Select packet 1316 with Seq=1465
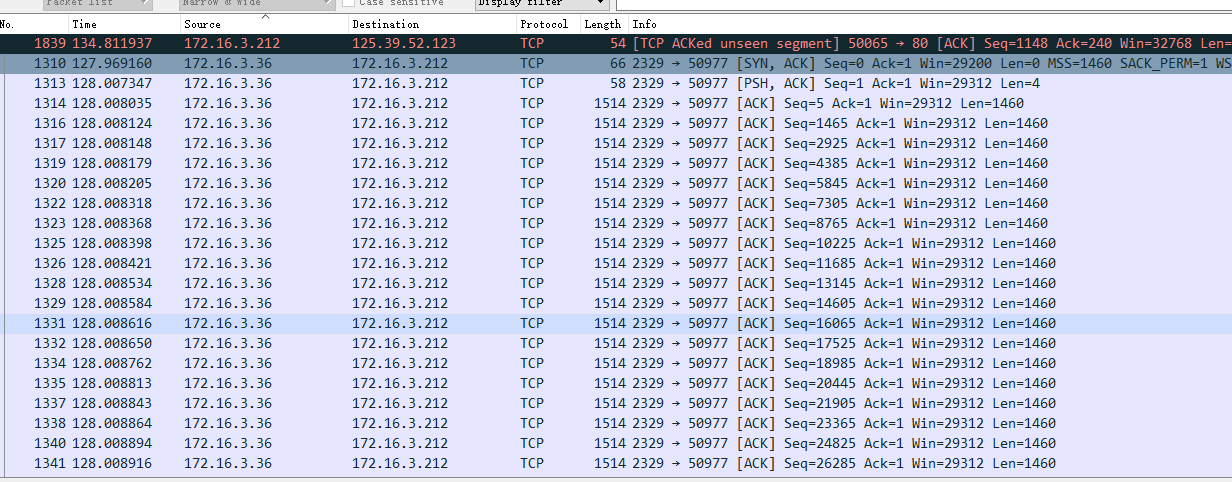The width and height of the screenshot is (1232, 482). (616, 123)
